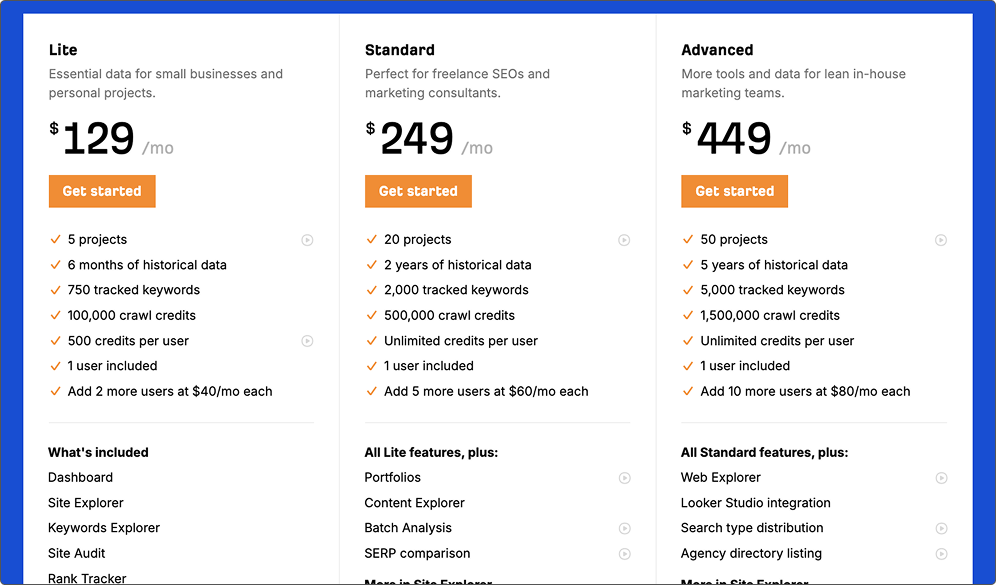Click the Advanced plan heading
This screenshot has width=996, height=585.
click(717, 50)
